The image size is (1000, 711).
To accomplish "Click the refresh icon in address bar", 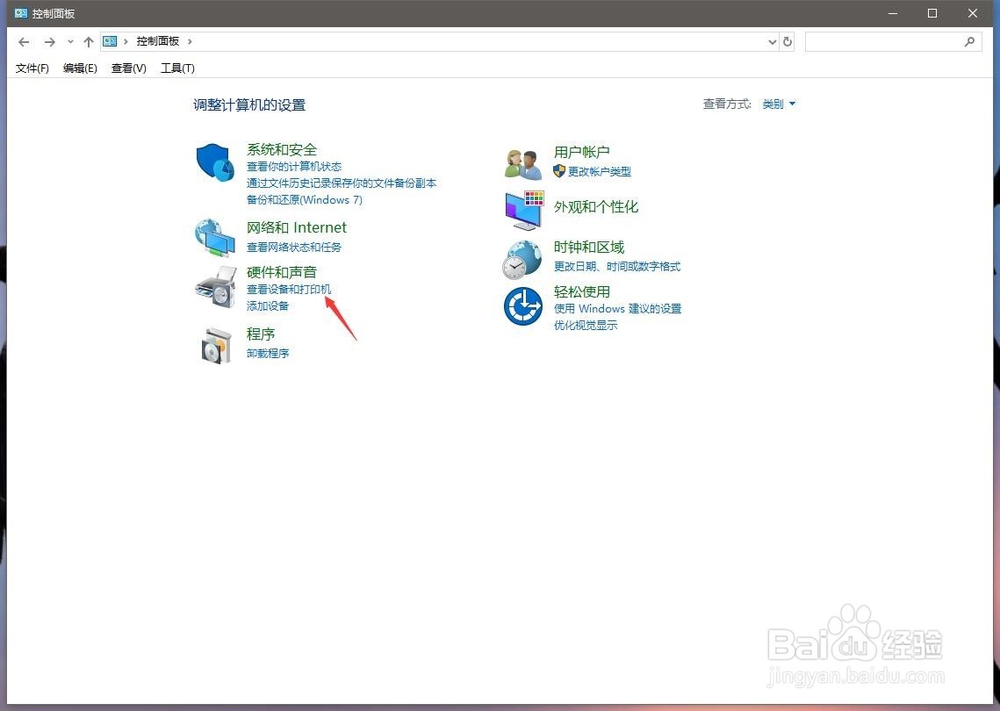I will tap(789, 41).
